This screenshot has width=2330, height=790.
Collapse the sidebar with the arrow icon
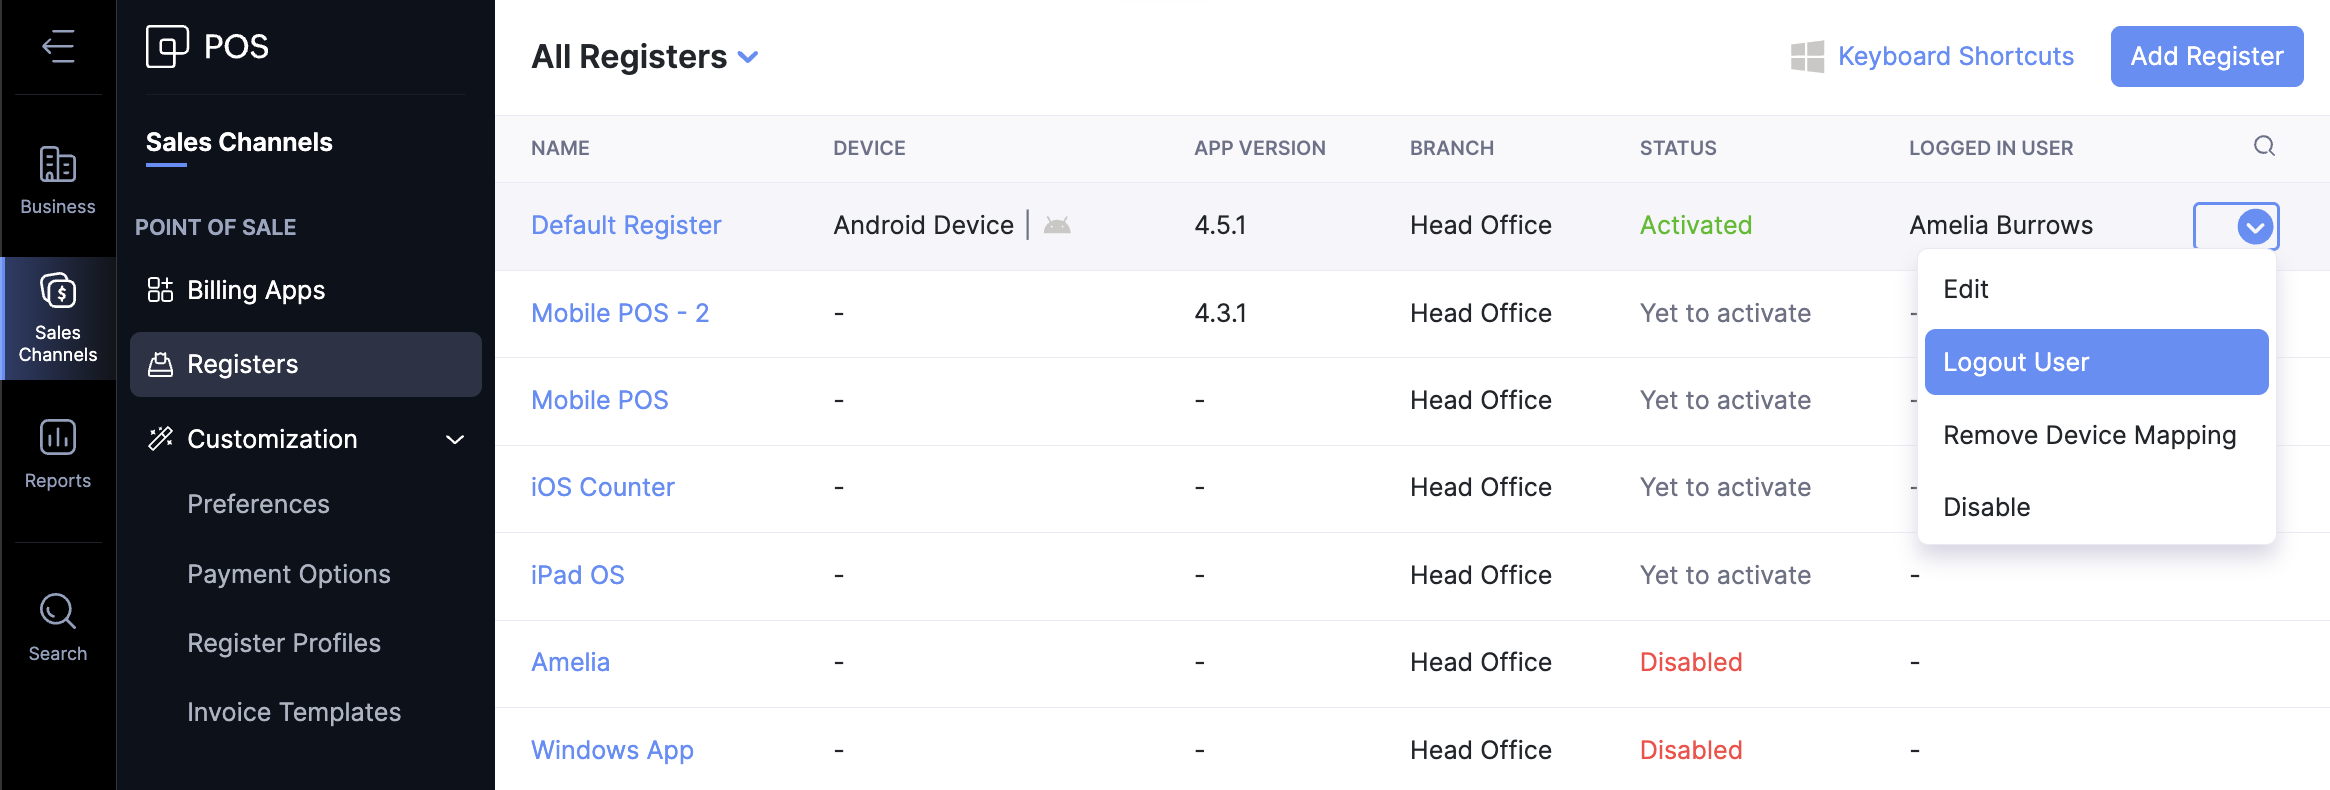click(58, 46)
